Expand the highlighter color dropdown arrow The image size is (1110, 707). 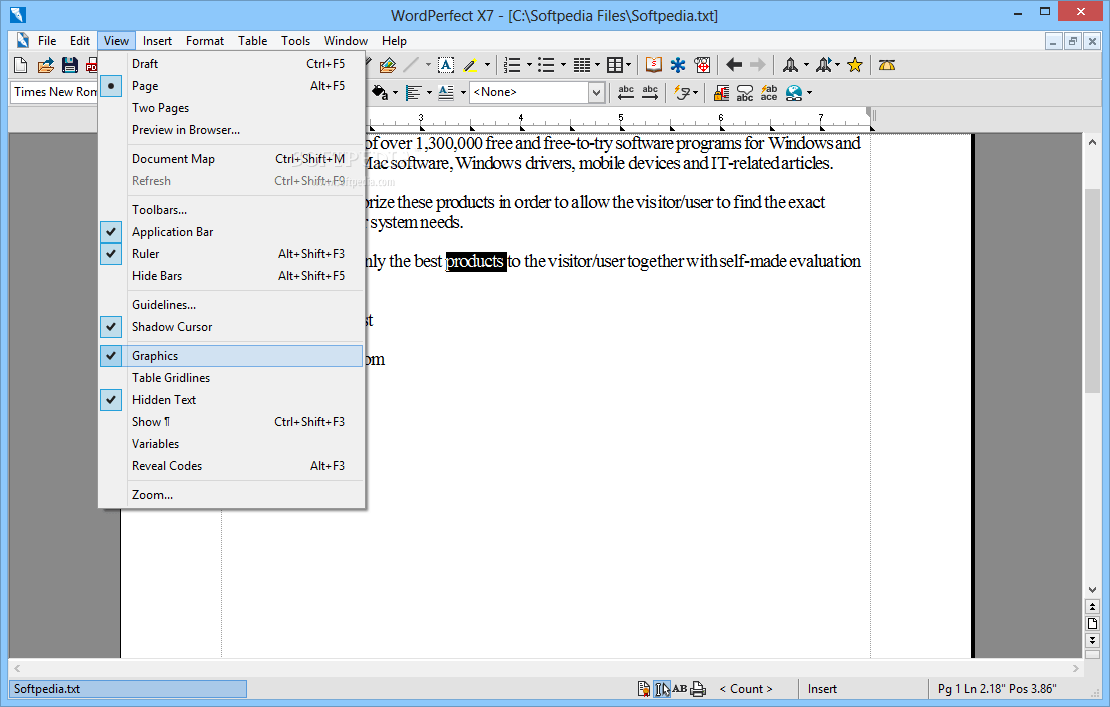tap(487, 65)
